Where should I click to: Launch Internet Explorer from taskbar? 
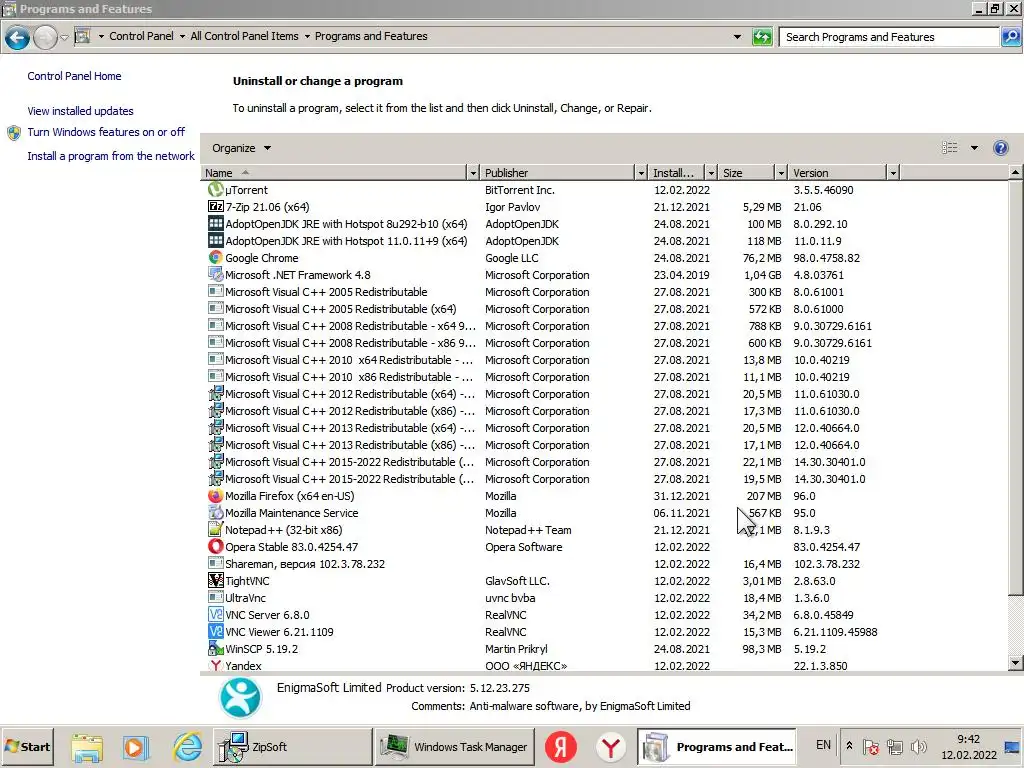coord(187,747)
